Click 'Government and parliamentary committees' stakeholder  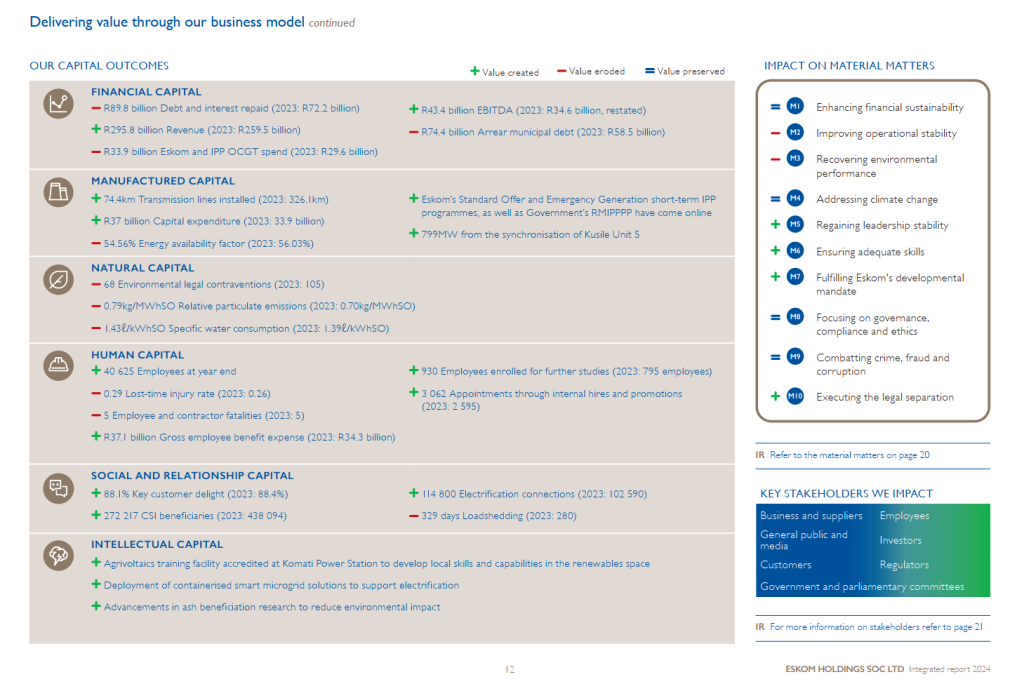(862, 587)
